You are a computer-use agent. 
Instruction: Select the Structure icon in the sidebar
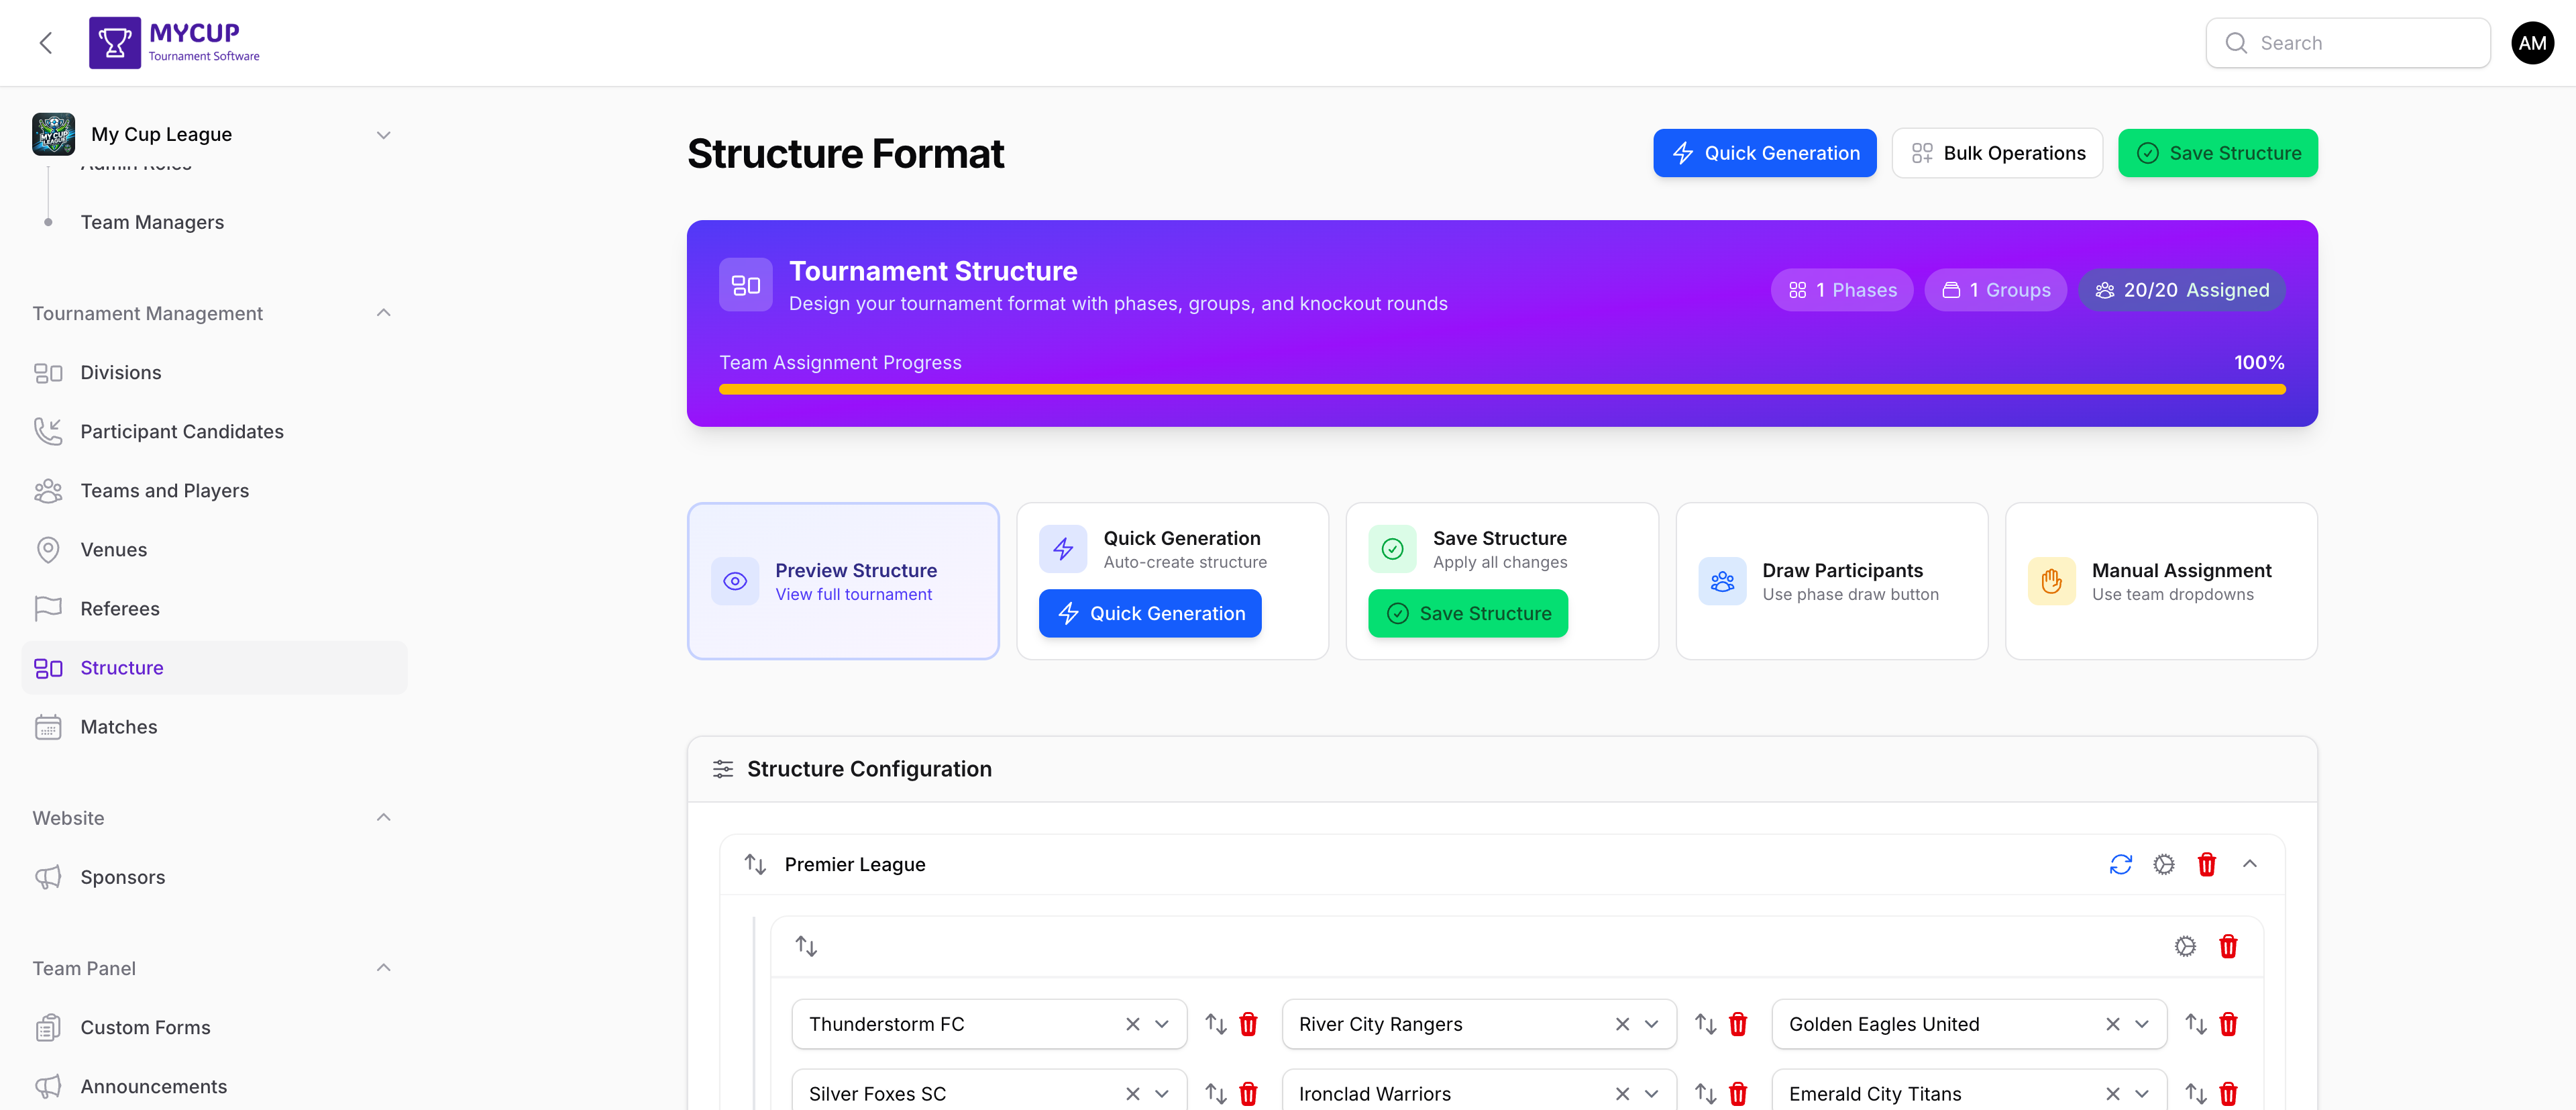tap(49, 668)
